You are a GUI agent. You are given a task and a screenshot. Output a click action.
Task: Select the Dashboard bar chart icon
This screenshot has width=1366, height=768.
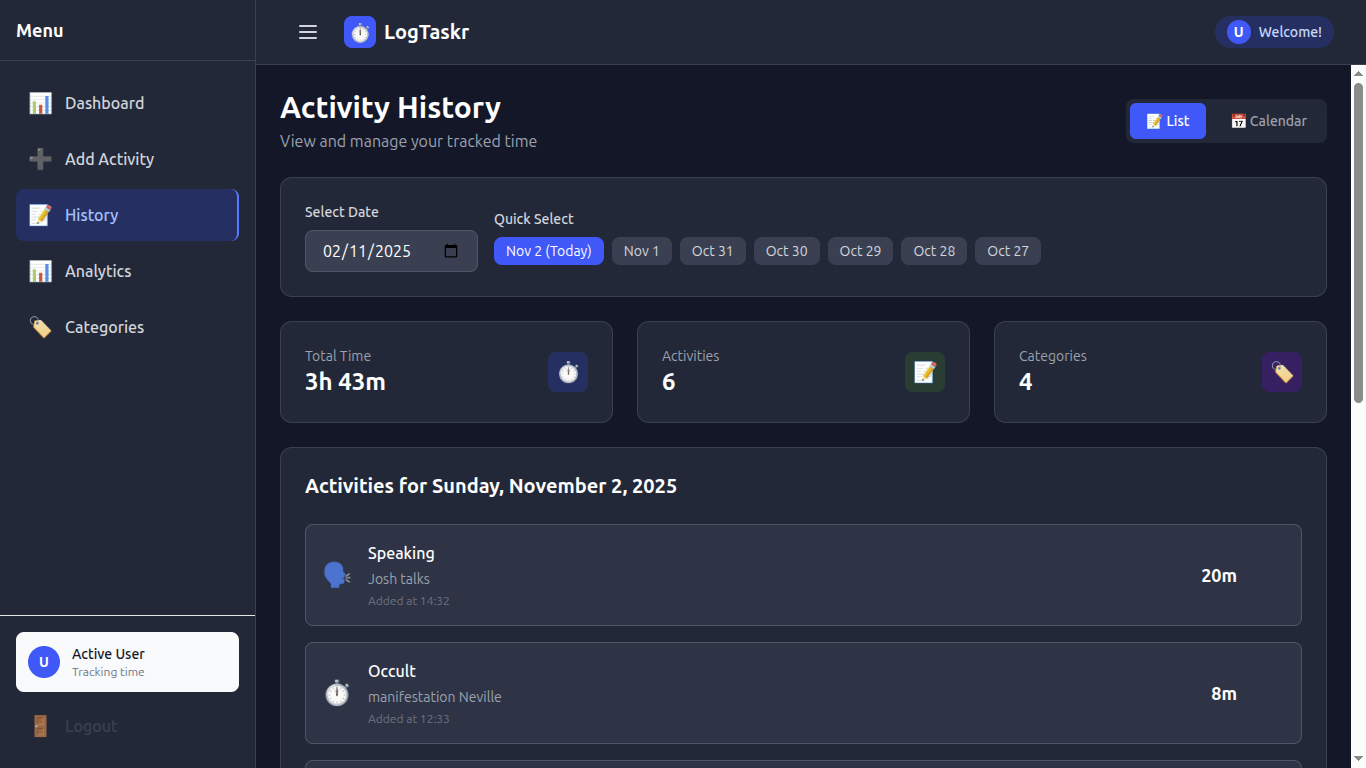(x=40, y=103)
